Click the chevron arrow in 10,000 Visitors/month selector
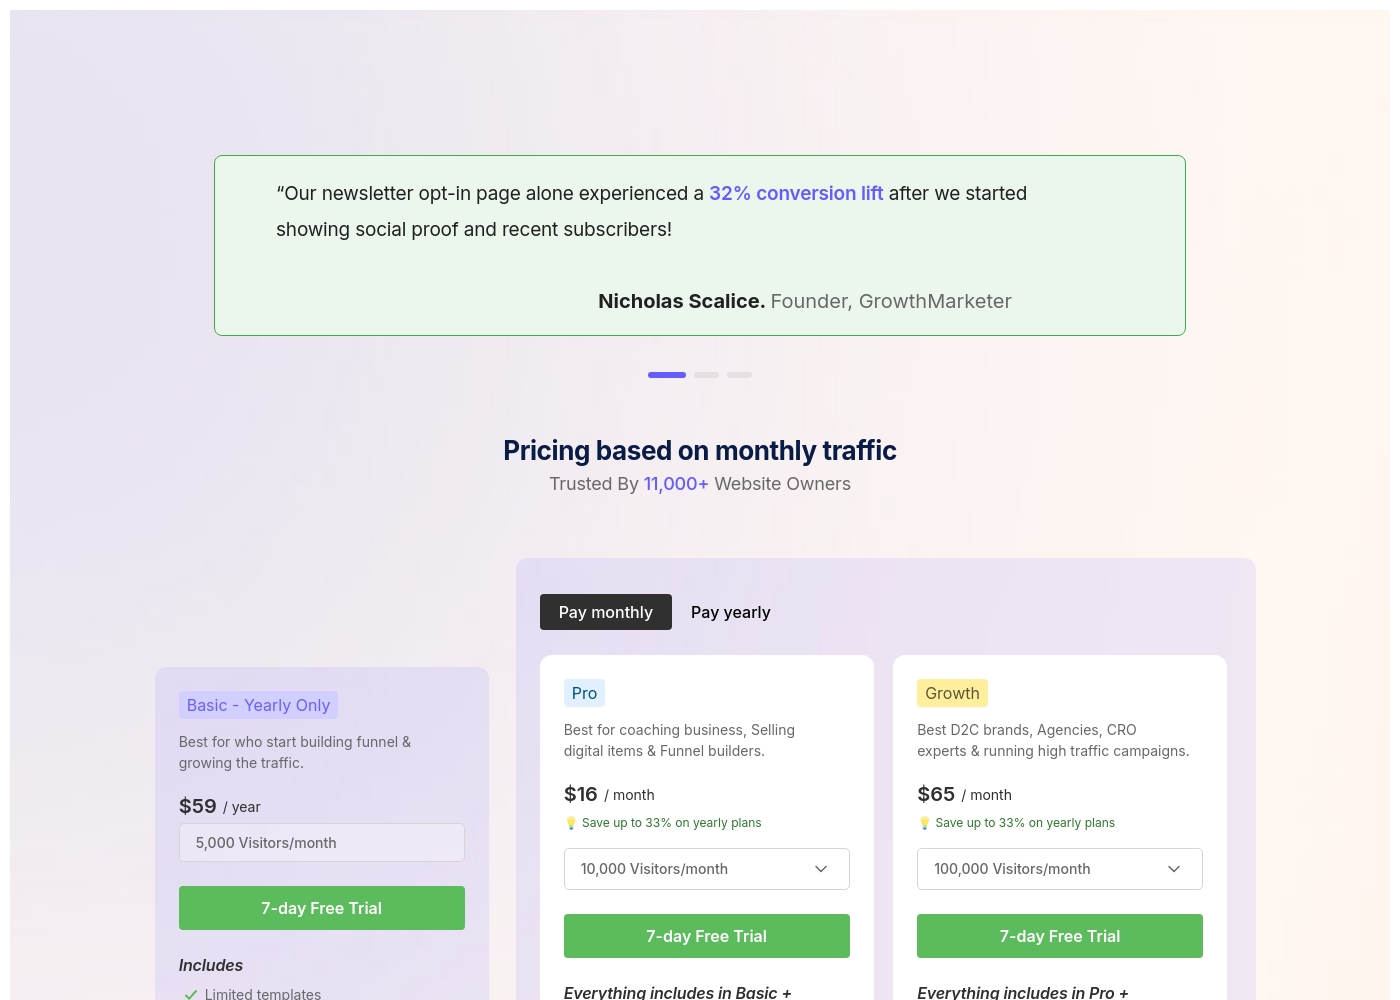The image size is (1400, 1000). click(x=821, y=869)
